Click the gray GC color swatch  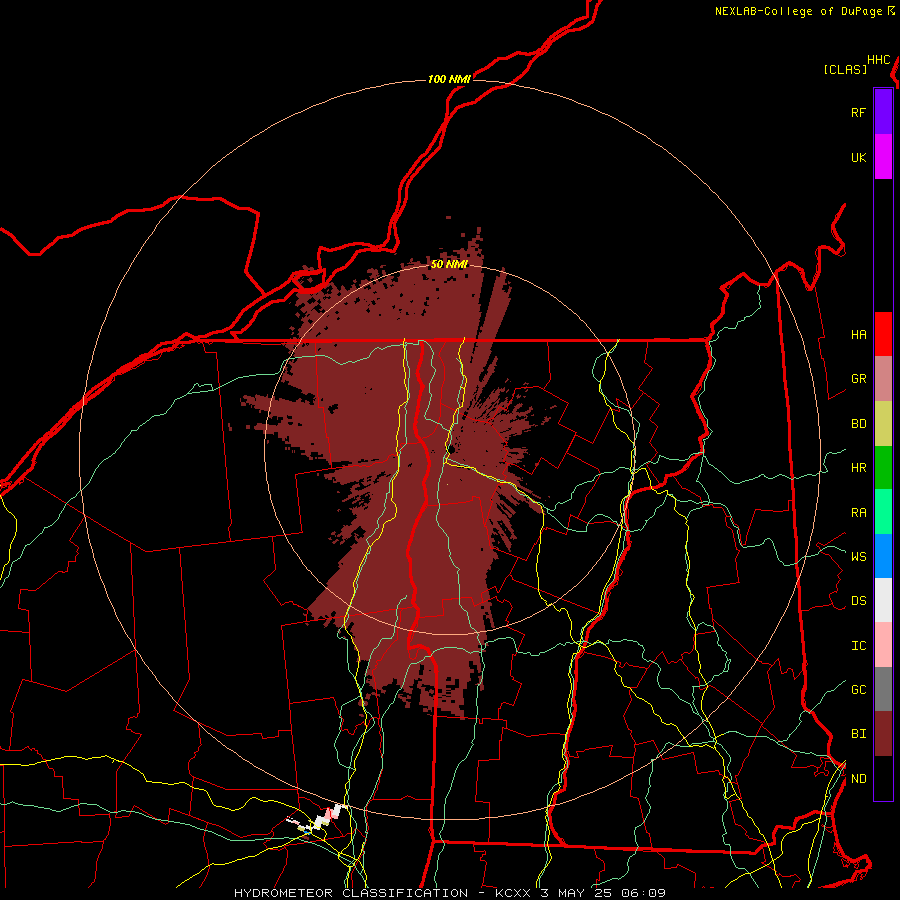[883, 689]
